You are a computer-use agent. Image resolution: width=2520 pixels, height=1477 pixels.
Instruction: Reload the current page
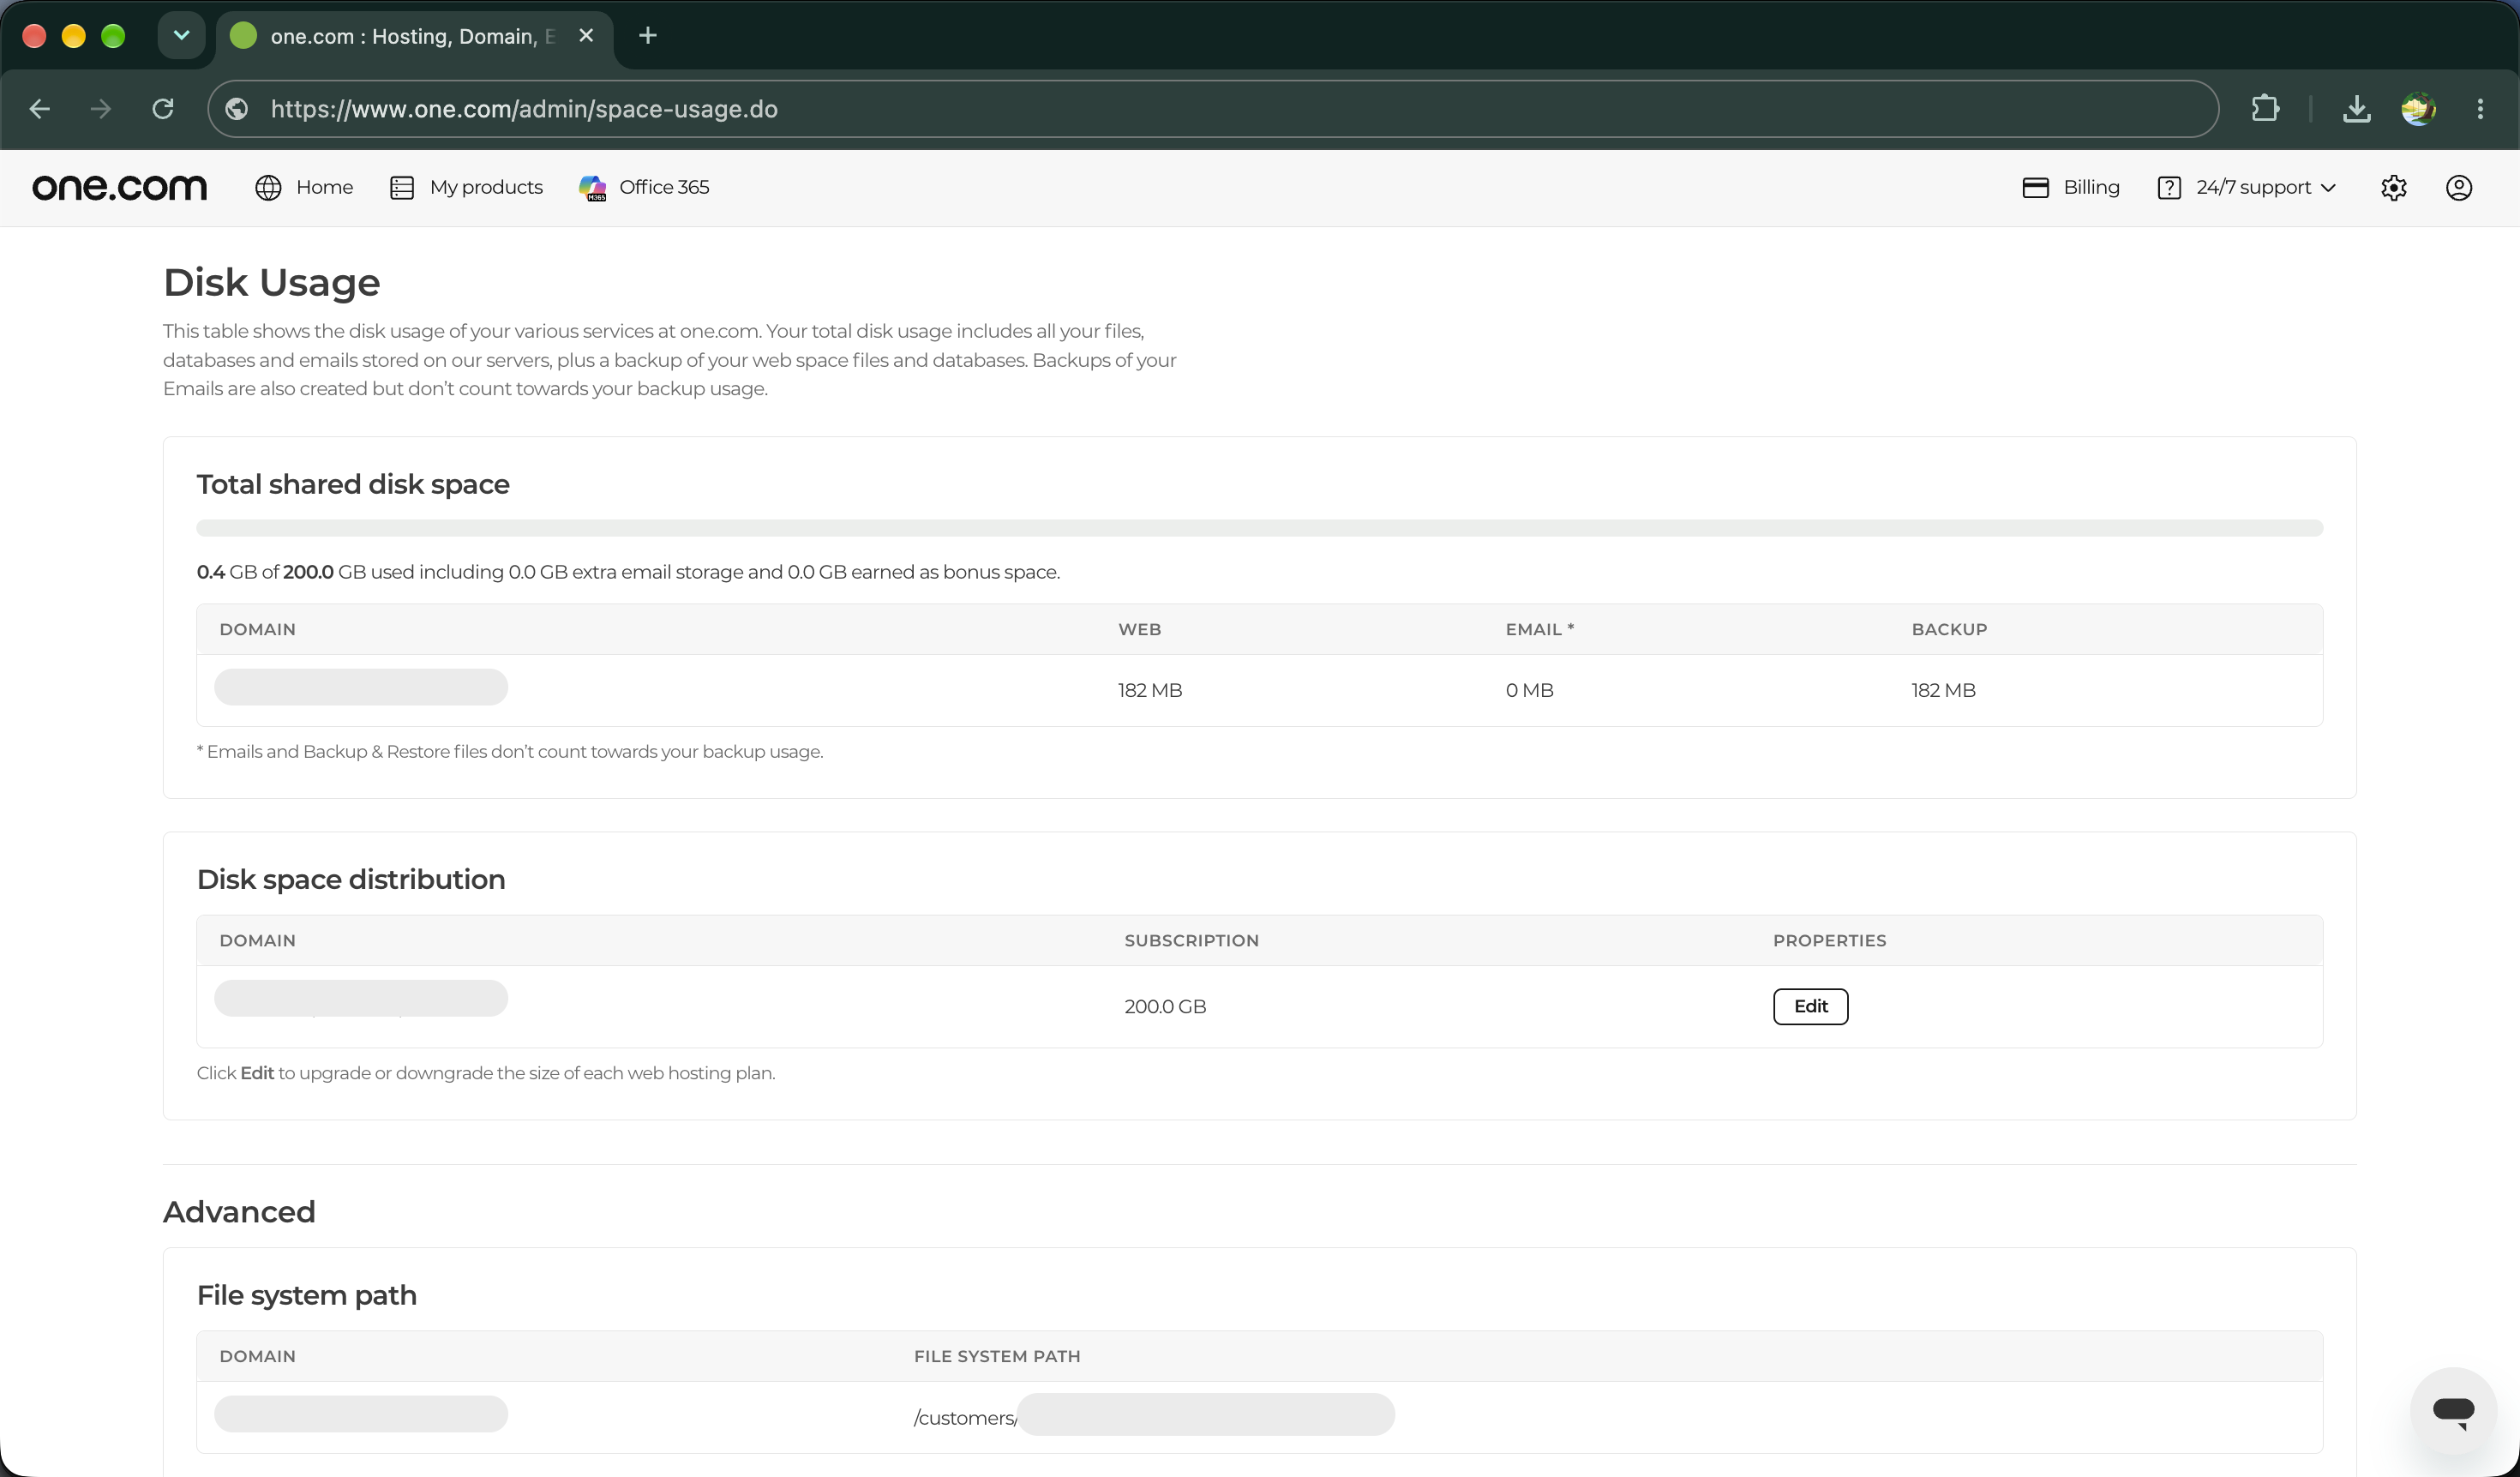click(x=163, y=108)
